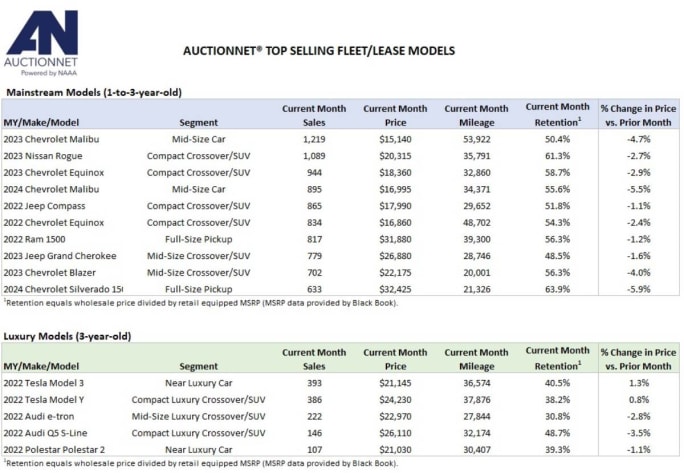Click the 2022 Tesla Model Y cell

[44, 399]
